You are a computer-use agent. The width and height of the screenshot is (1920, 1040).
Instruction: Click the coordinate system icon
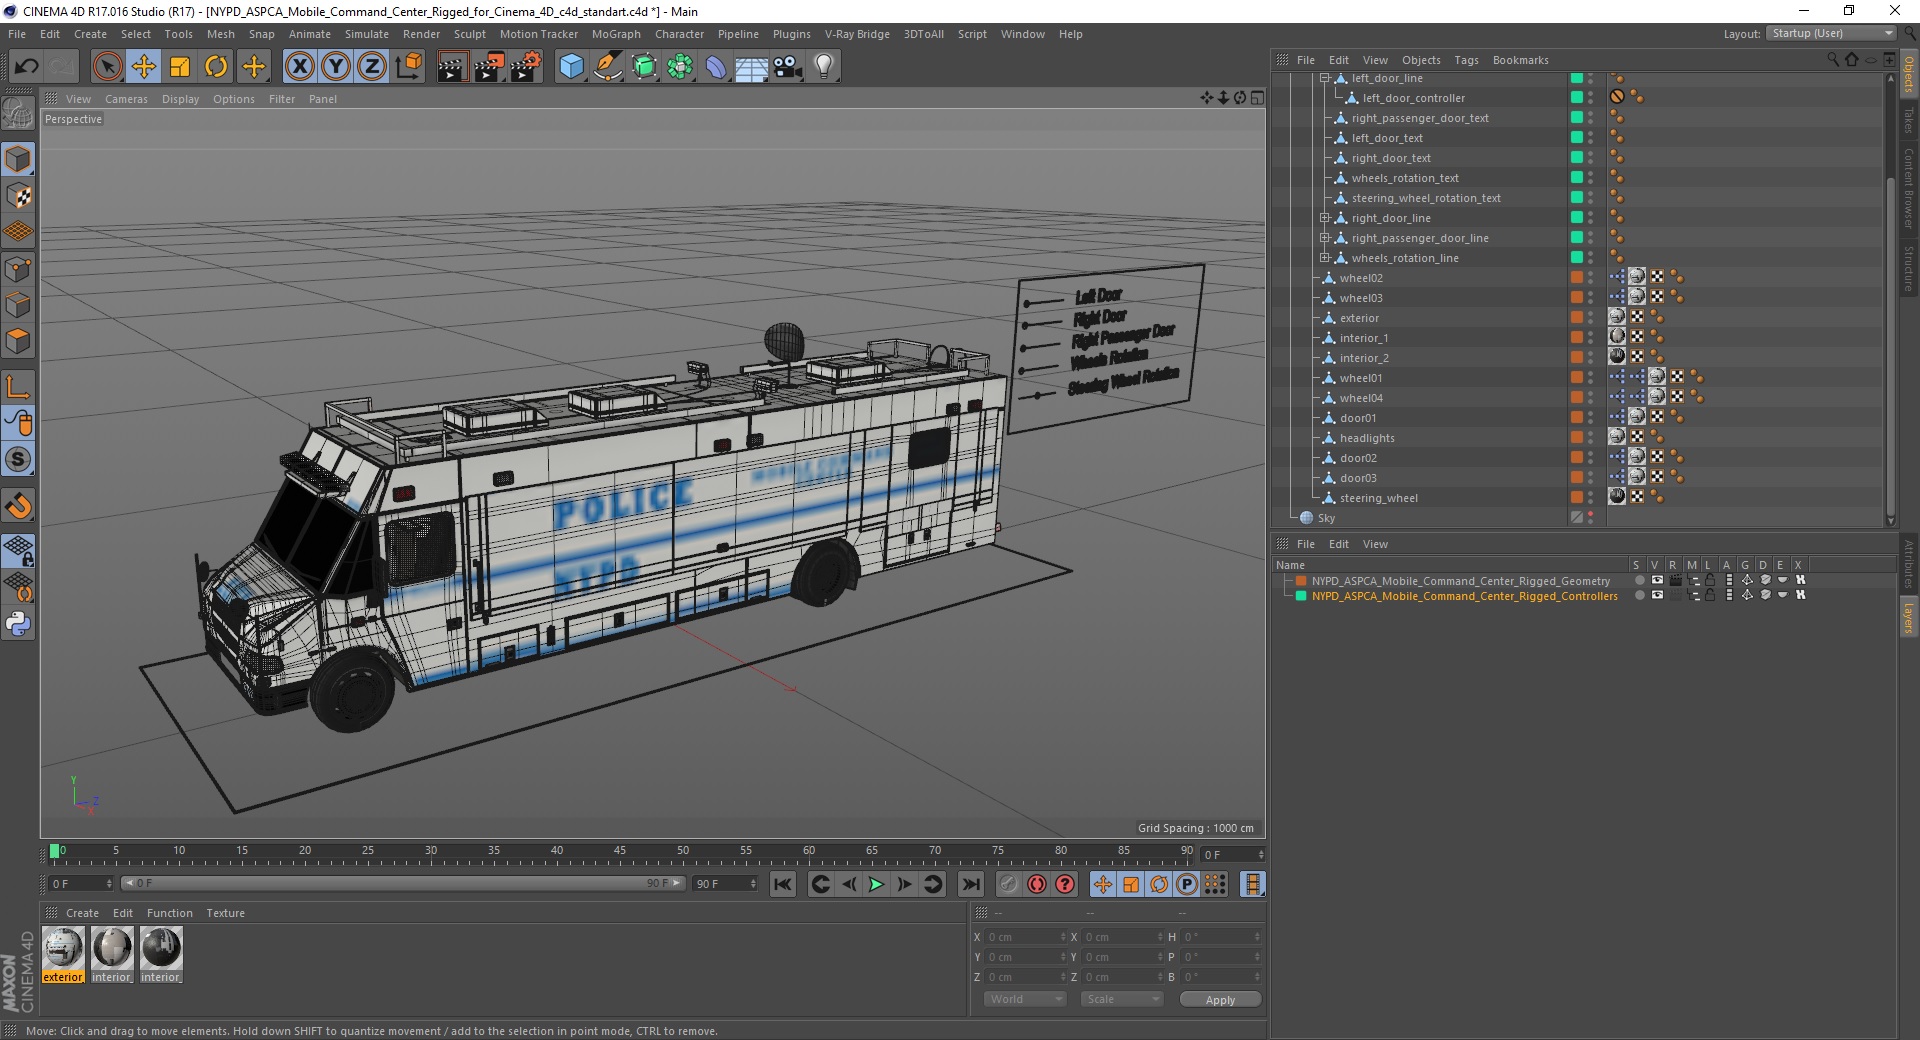click(x=408, y=67)
